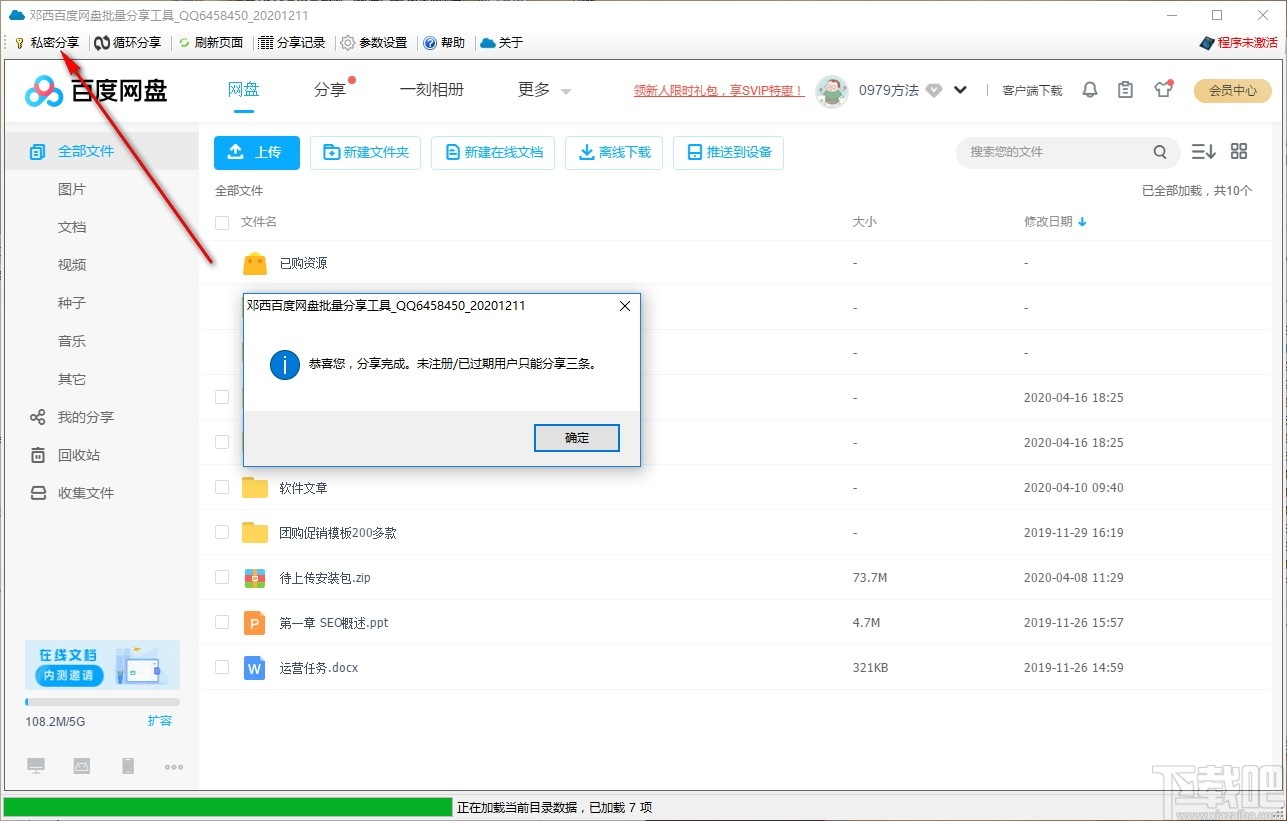Click the zip archive icon of 待上传安装包.zip
1287x821 pixels.
(255, 578)
